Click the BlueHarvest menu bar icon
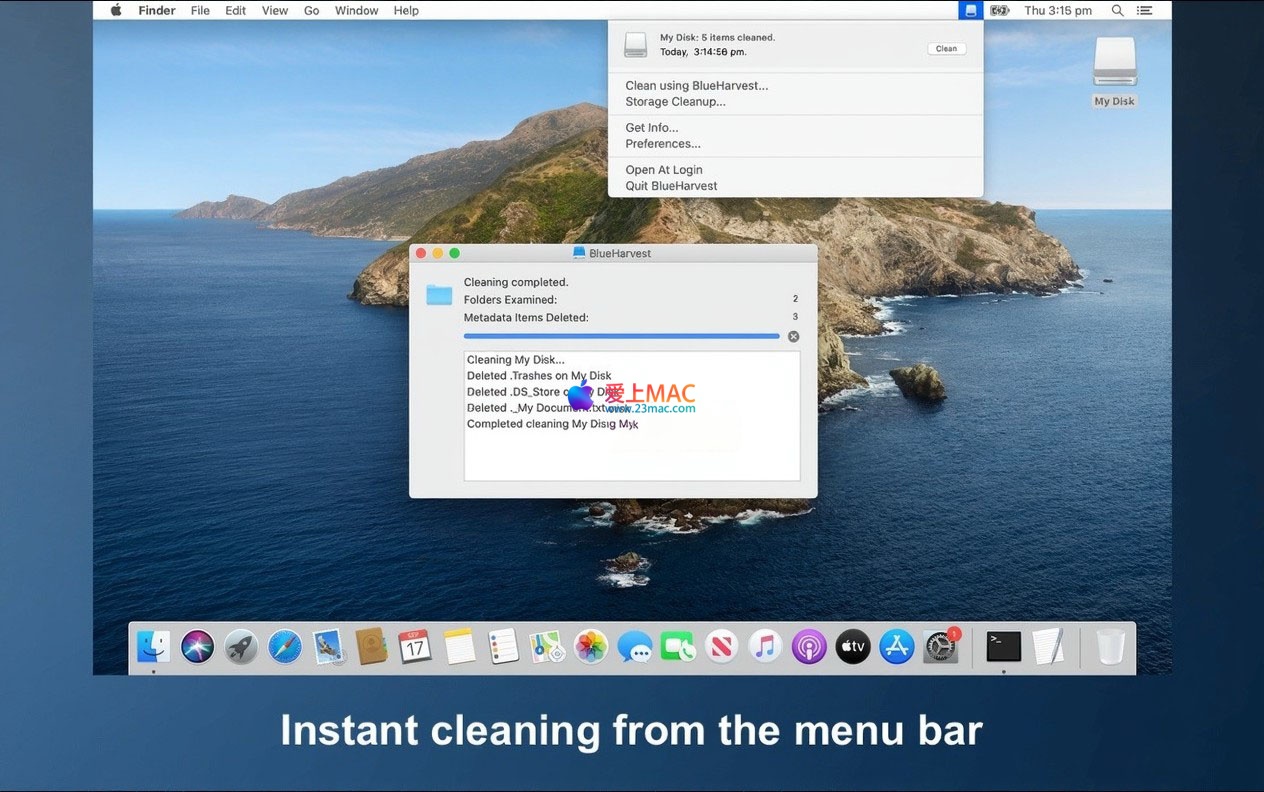Viewport: 1264px width, 792px height. (x=969, y=11)
